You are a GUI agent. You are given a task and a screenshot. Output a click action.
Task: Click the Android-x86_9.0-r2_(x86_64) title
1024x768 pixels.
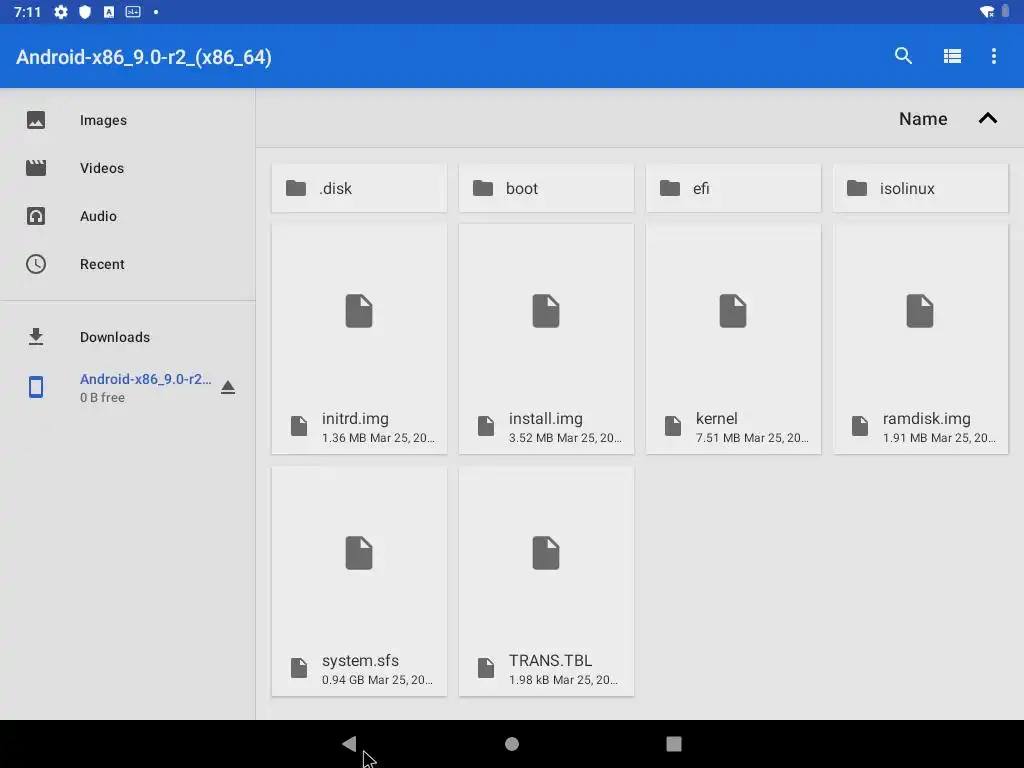pos(144,57)
